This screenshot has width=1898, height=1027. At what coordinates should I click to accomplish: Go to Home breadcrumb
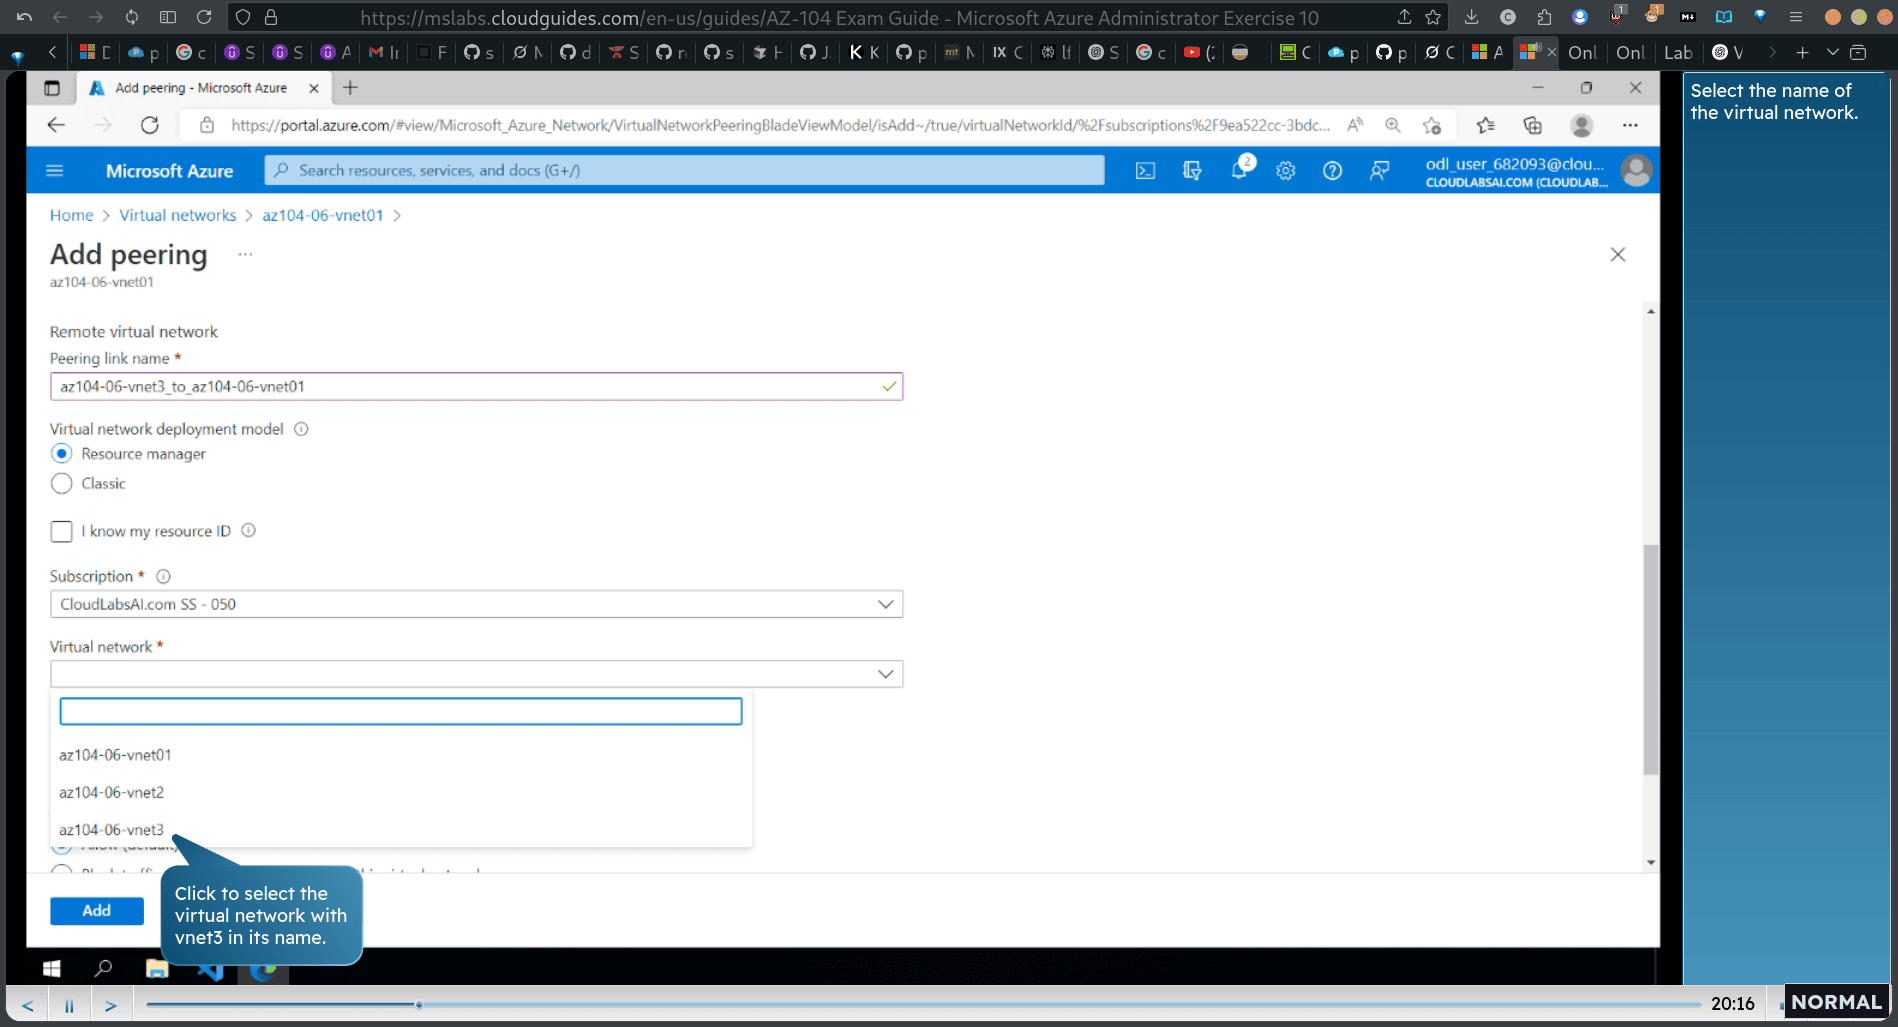pos(71,215)
